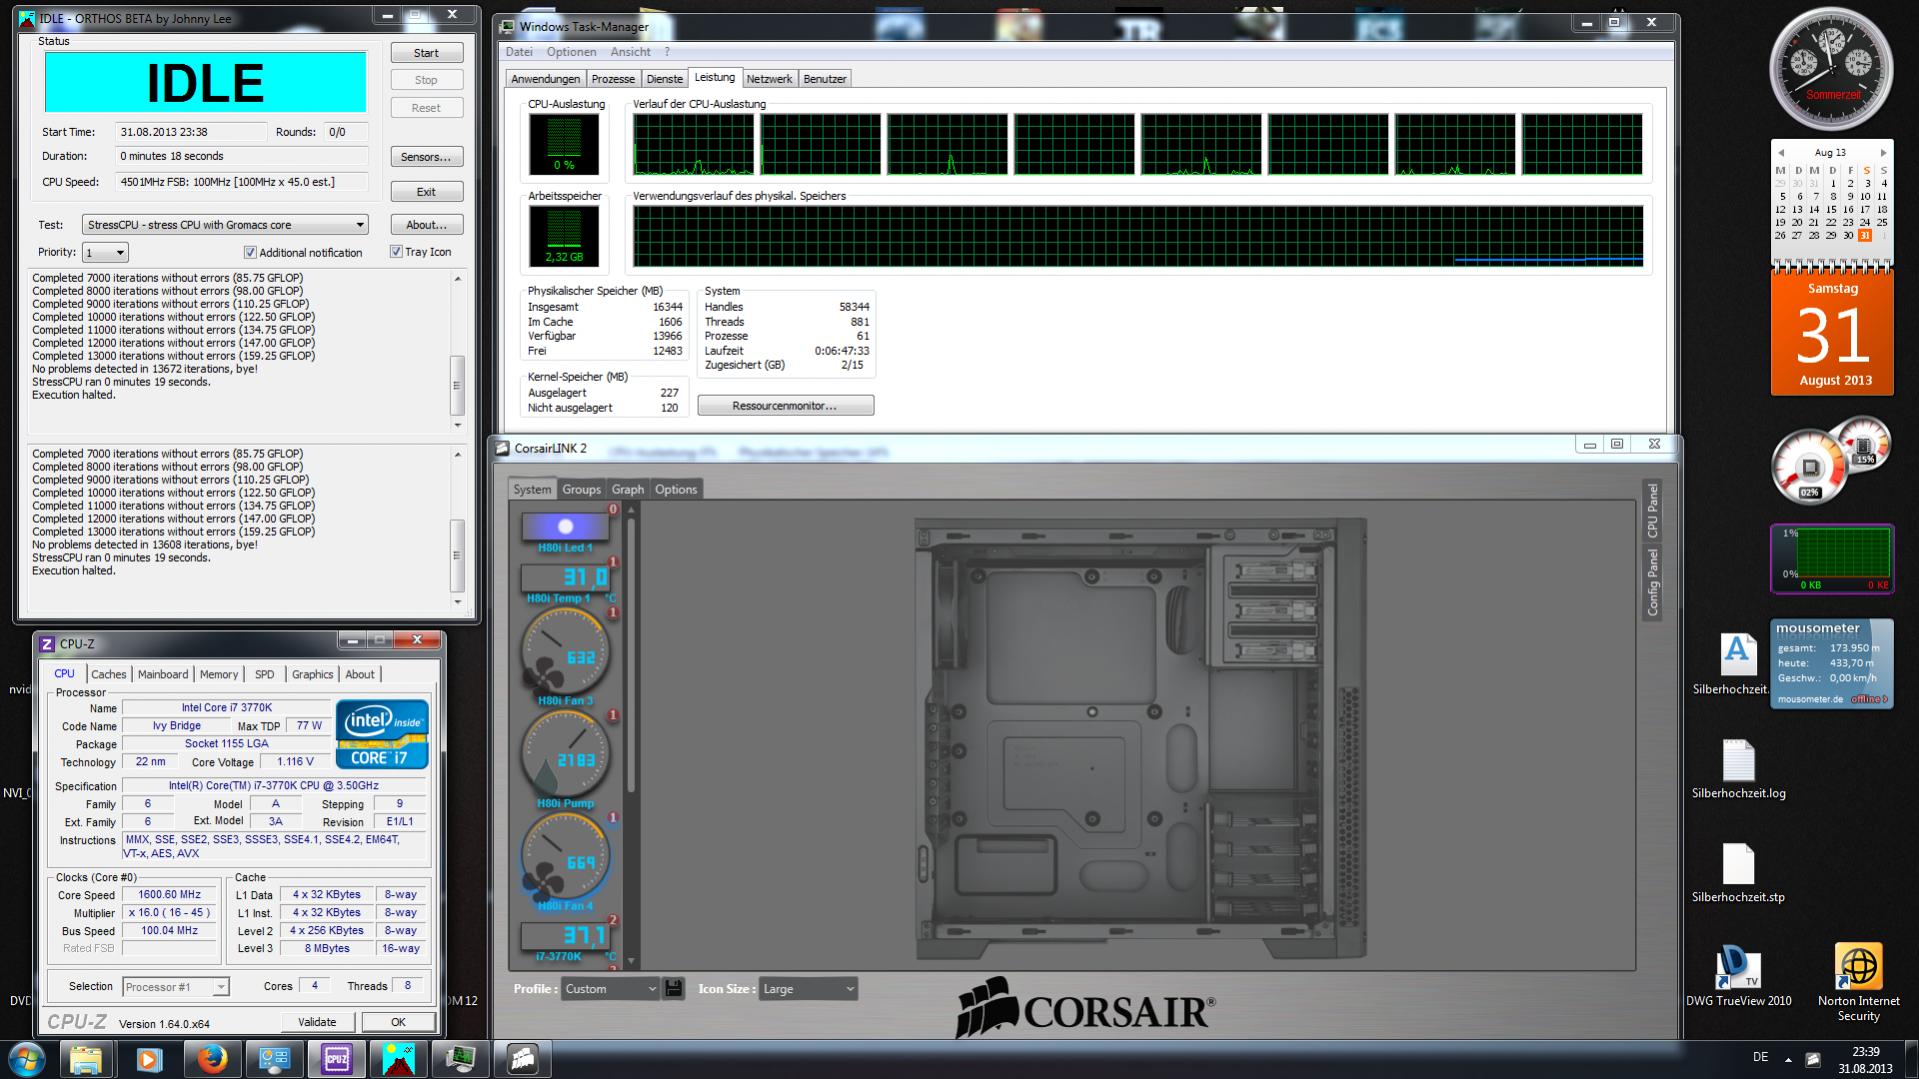
Task: Click the taskbar clock showing 23:39
Action: (1864, 1060)
